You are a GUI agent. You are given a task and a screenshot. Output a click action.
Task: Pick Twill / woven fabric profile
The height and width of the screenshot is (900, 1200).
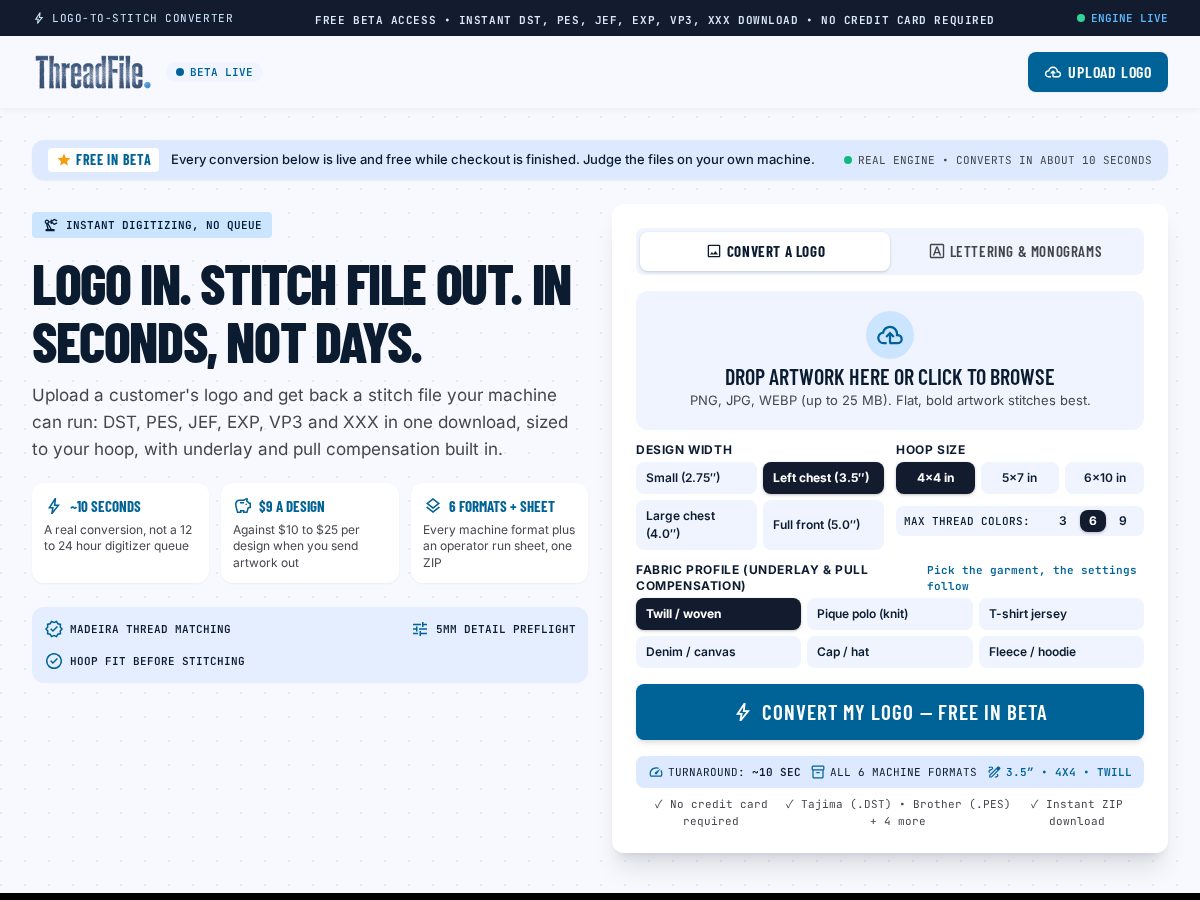(x=718, y=614)
